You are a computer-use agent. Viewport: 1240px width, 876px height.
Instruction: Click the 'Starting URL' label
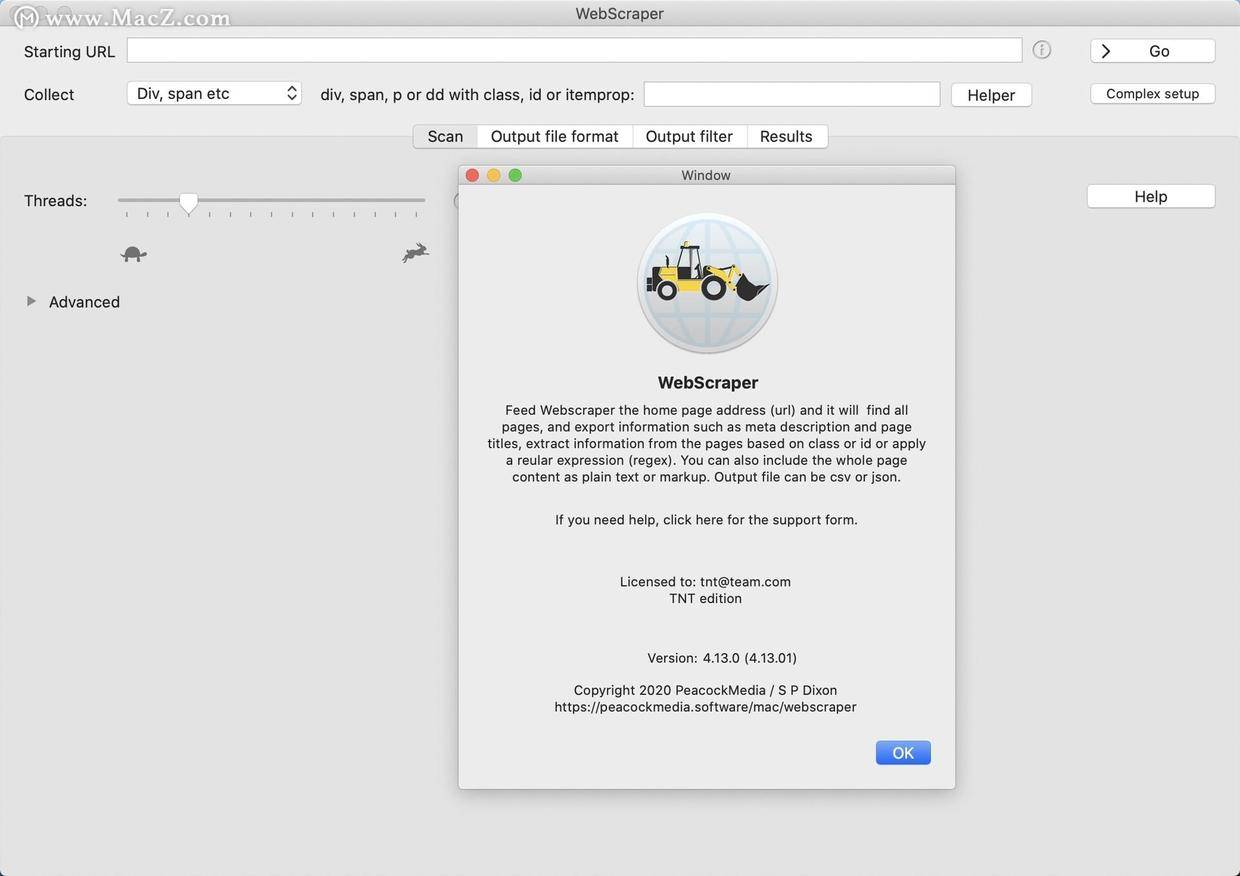click(x=70, y=52)
